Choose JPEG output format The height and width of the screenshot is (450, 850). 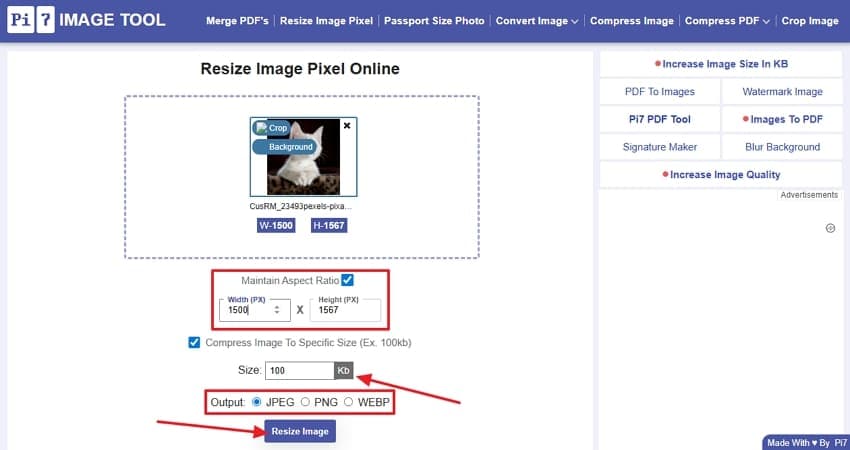pos(257,402)
